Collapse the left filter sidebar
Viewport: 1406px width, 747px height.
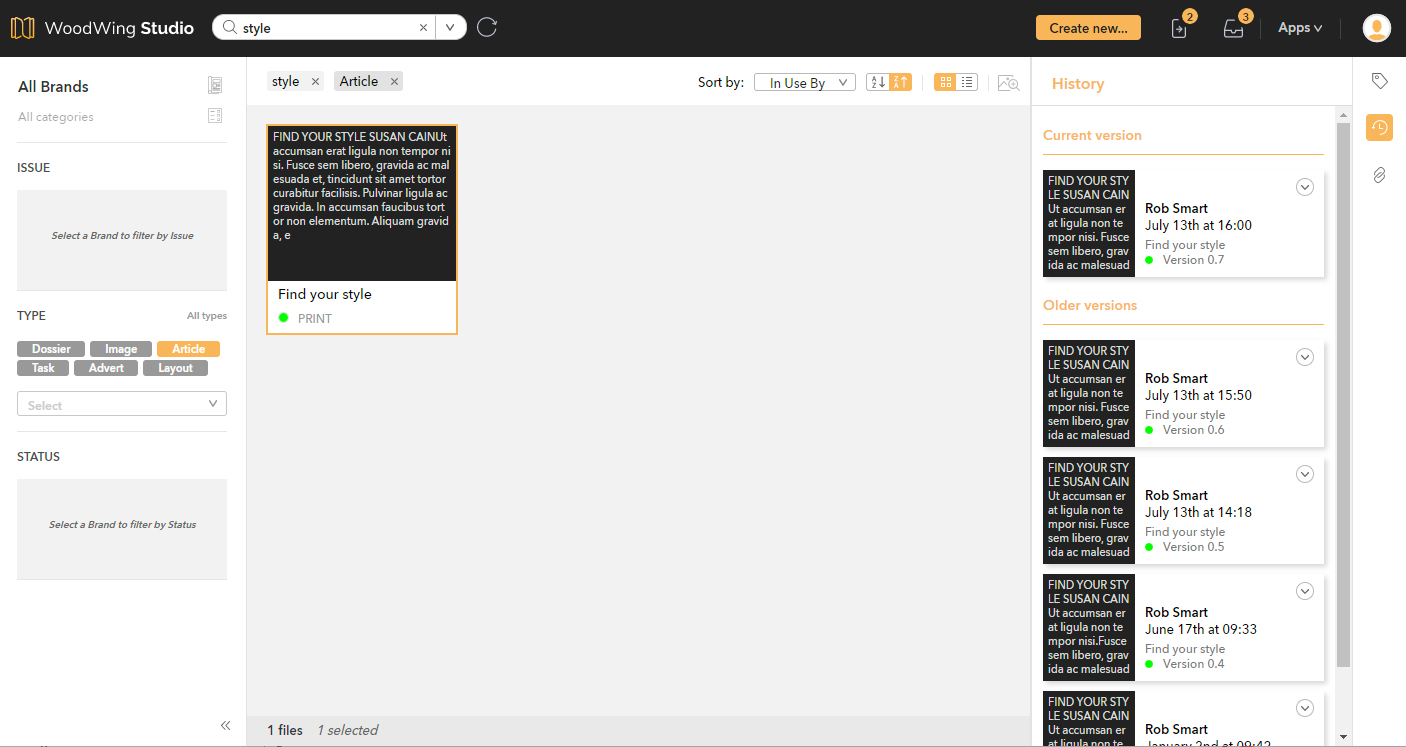(226, 726)
